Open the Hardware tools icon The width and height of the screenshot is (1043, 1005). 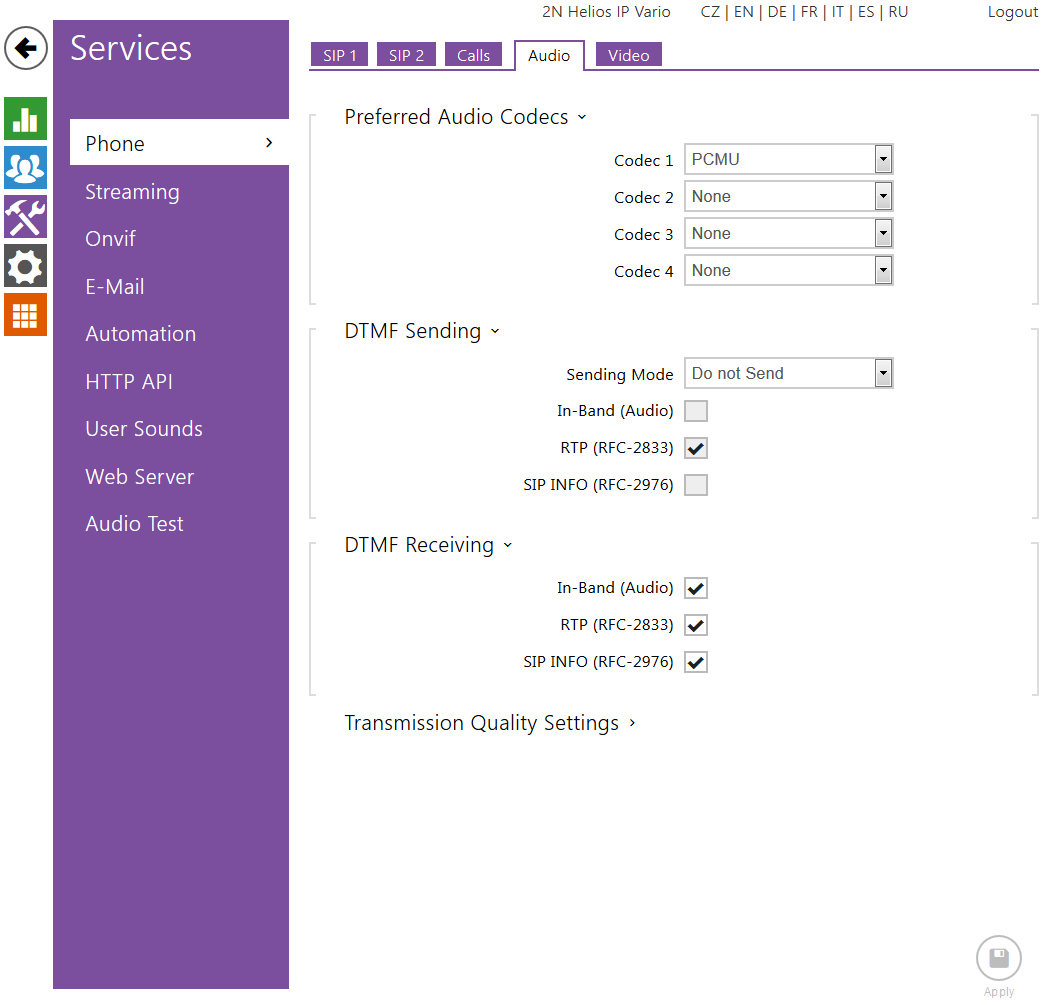pos(25,217)
